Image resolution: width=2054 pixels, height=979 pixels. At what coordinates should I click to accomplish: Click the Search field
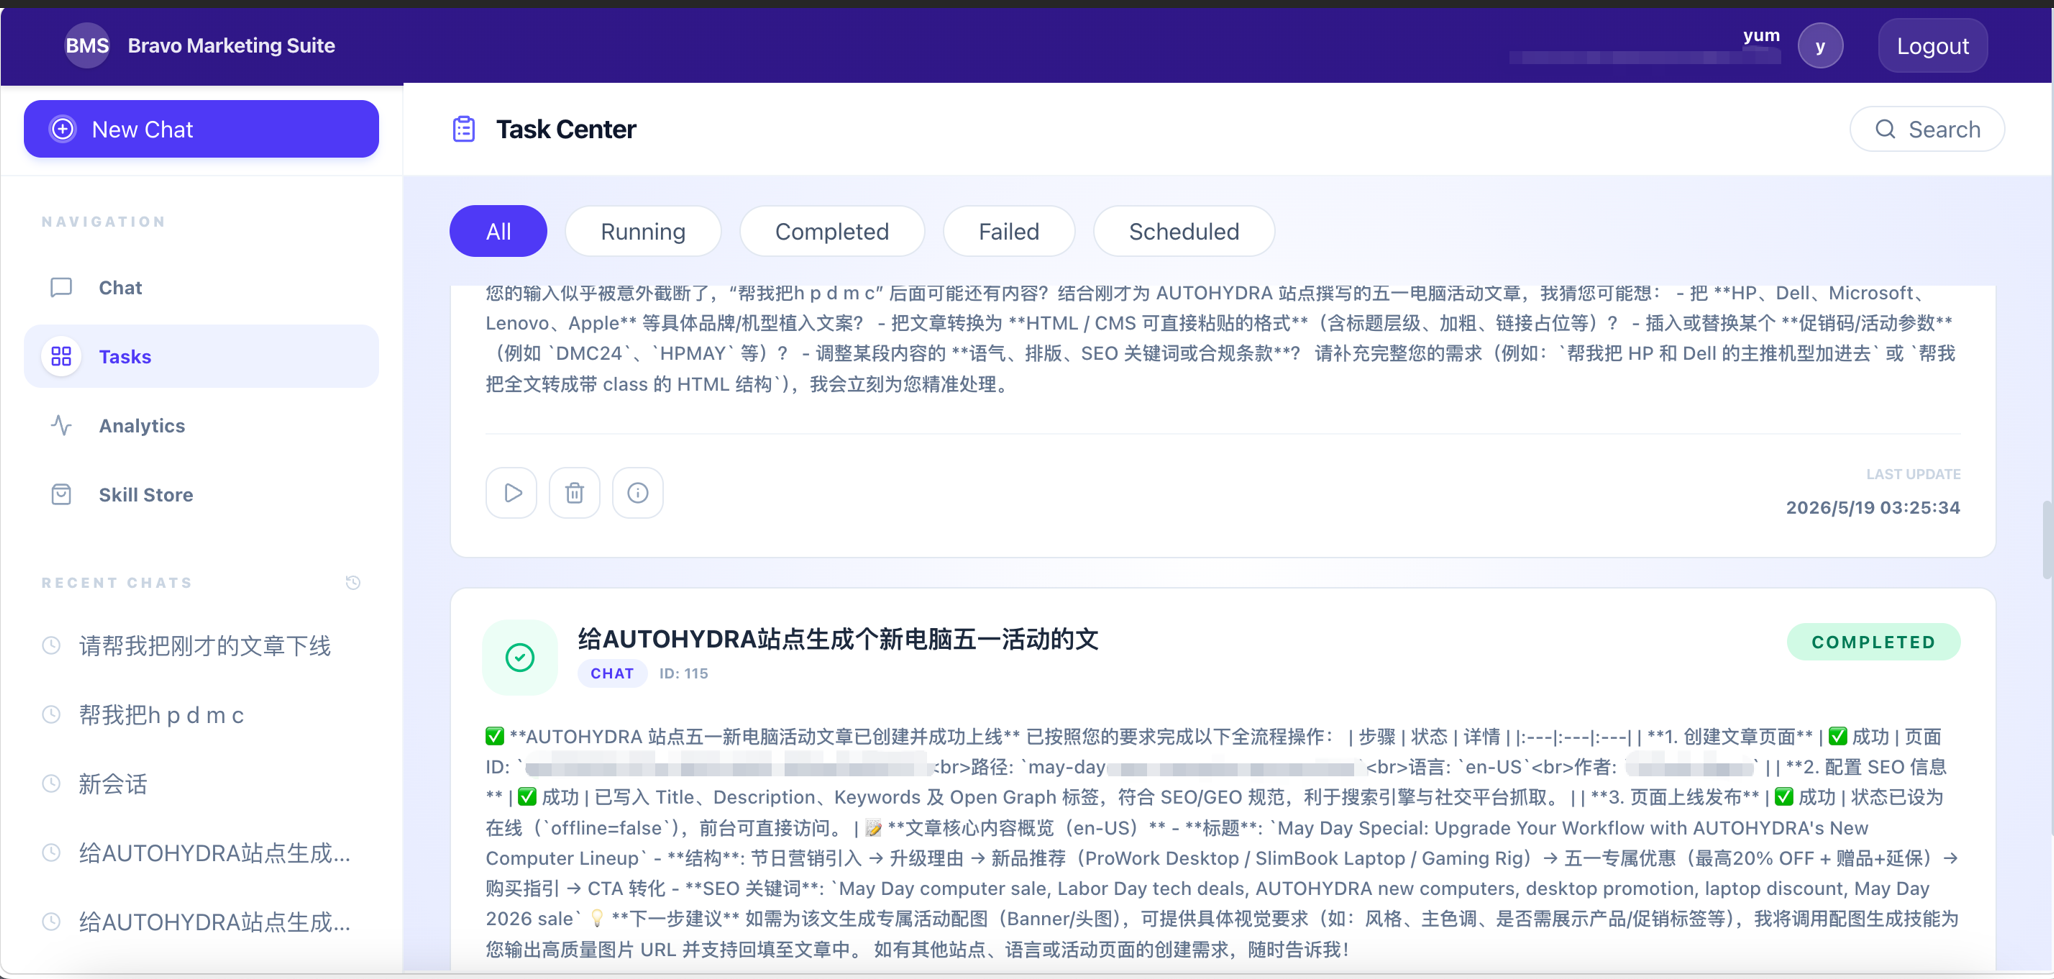(x=1927, y=129)
